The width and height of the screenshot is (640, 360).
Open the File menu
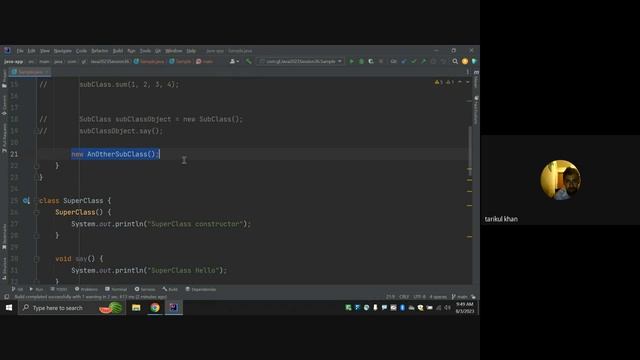click(x=20, y=51)
